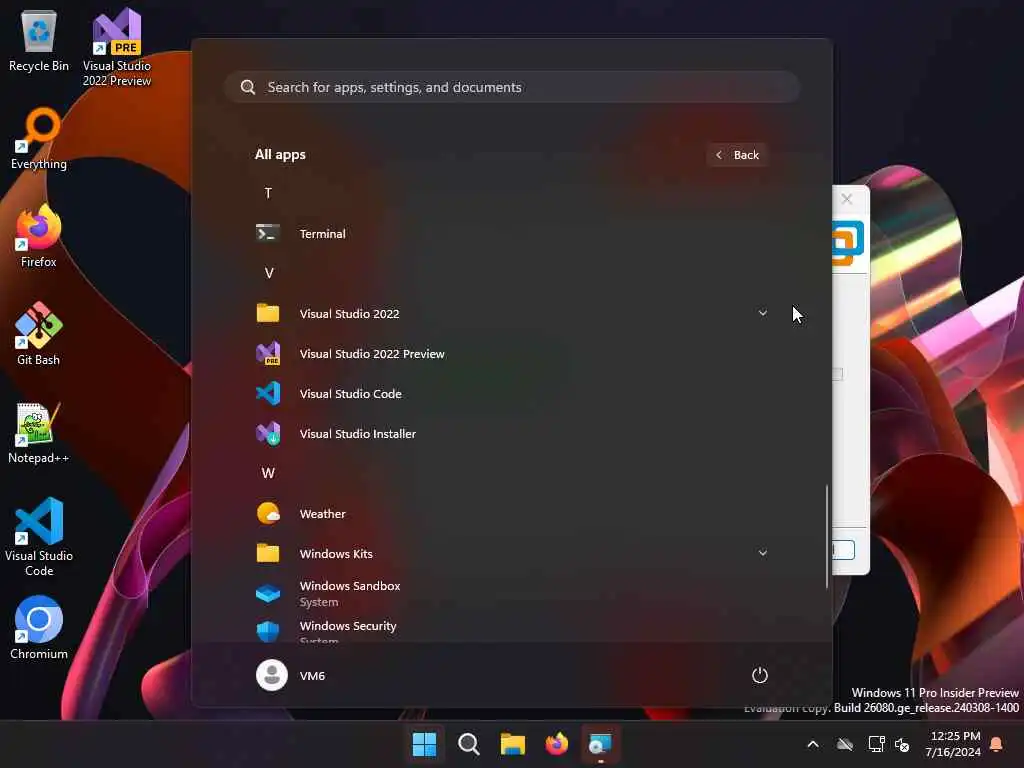
Task: Open the notifications bell icon
Action: (997, 744)
